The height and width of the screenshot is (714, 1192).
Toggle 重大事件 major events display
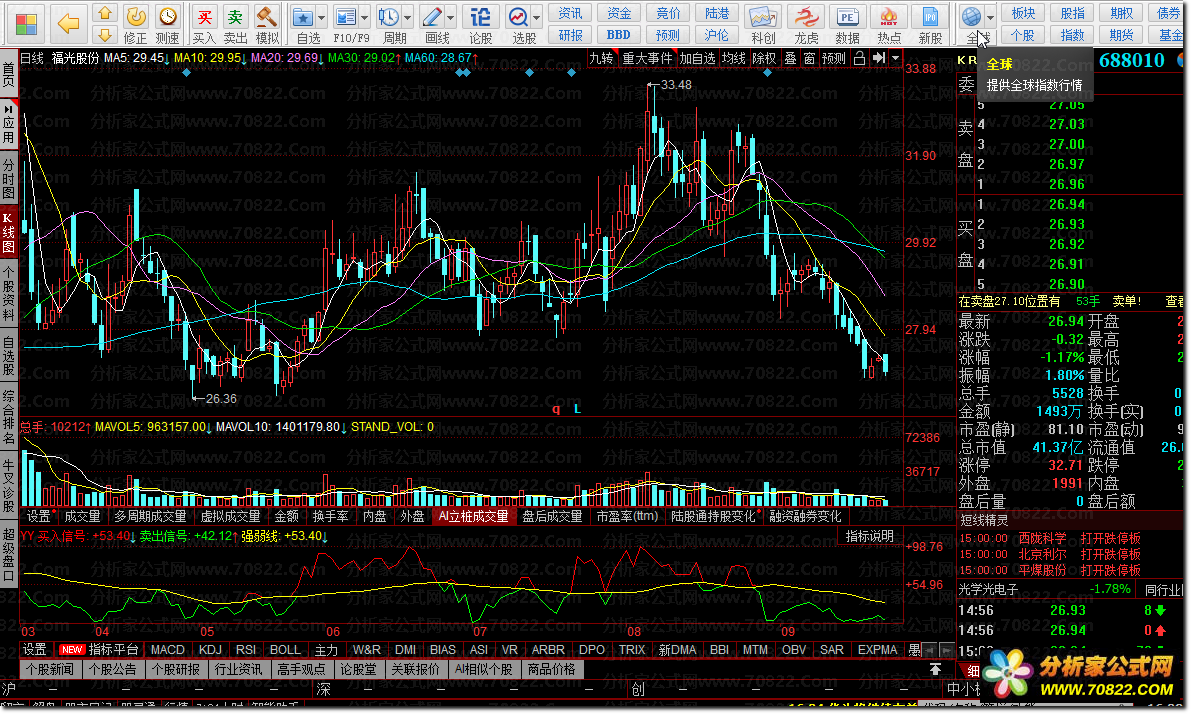(647, 59)
